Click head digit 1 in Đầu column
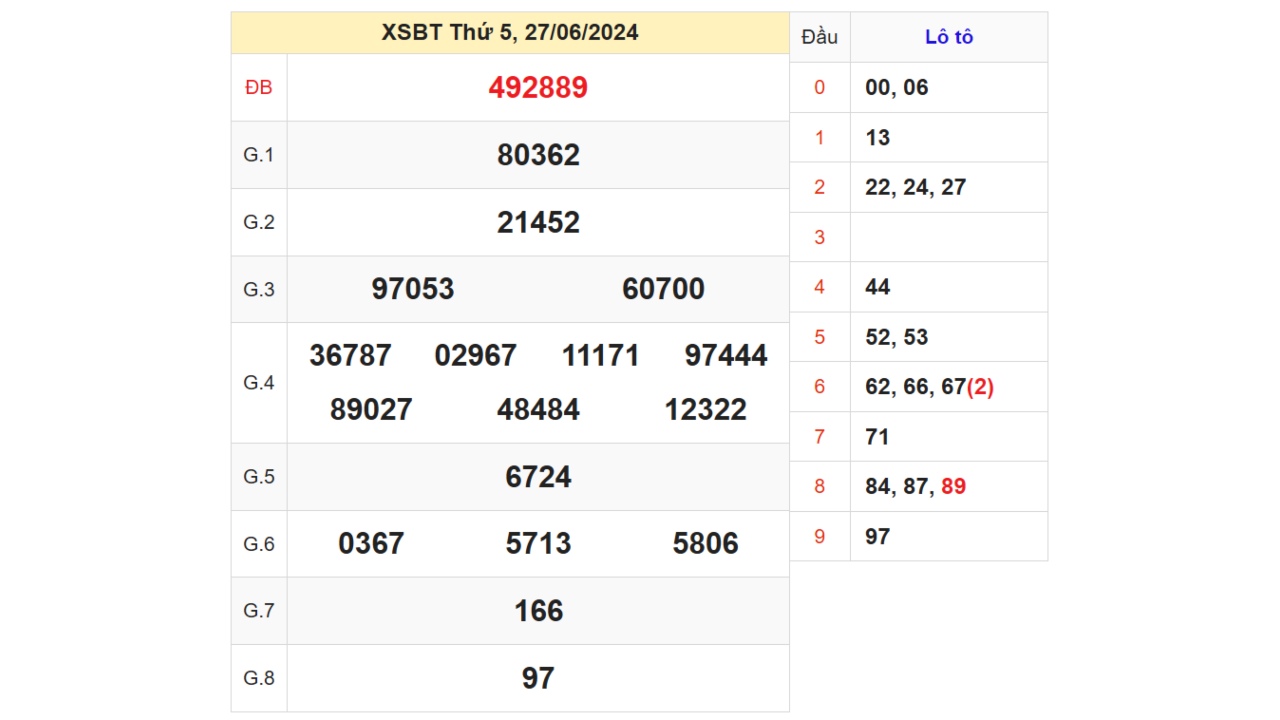 (820, 137)
